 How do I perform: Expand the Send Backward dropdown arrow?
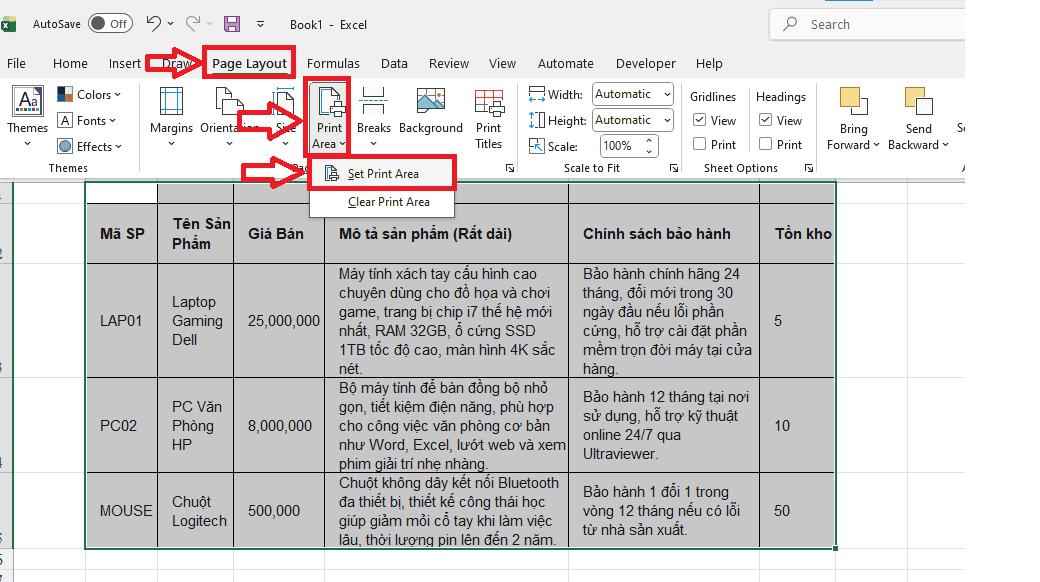pyautogui.click(x=945, y=145)
